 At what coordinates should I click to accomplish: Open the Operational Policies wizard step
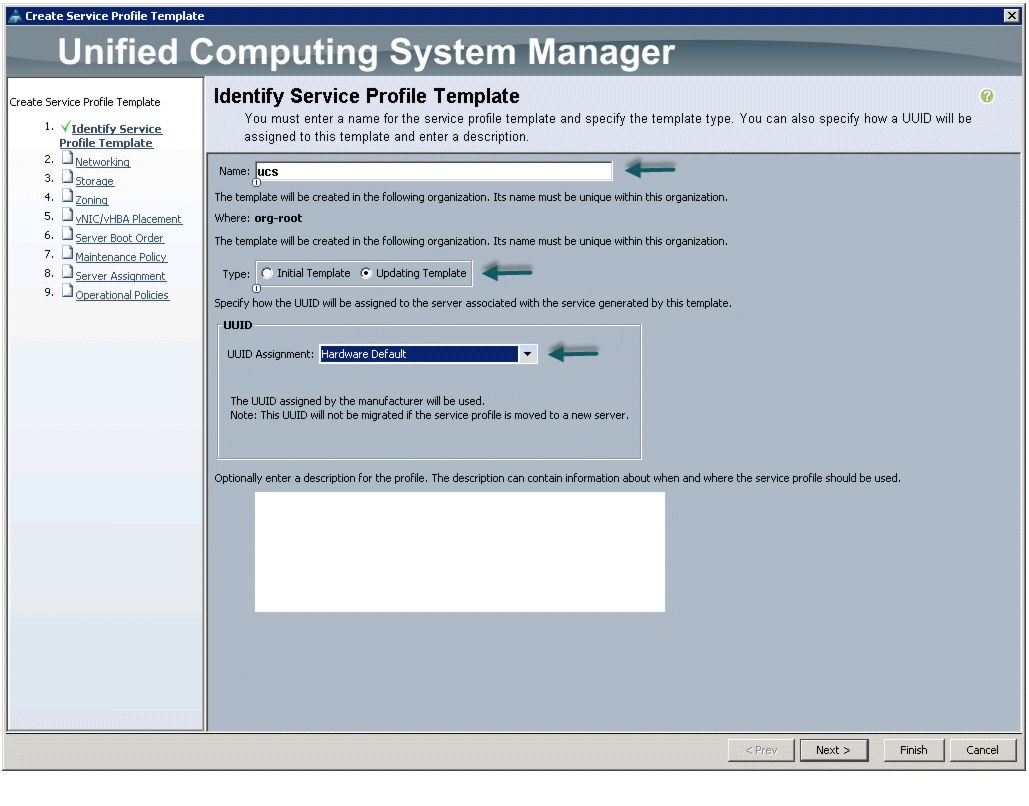click(122, 295)
